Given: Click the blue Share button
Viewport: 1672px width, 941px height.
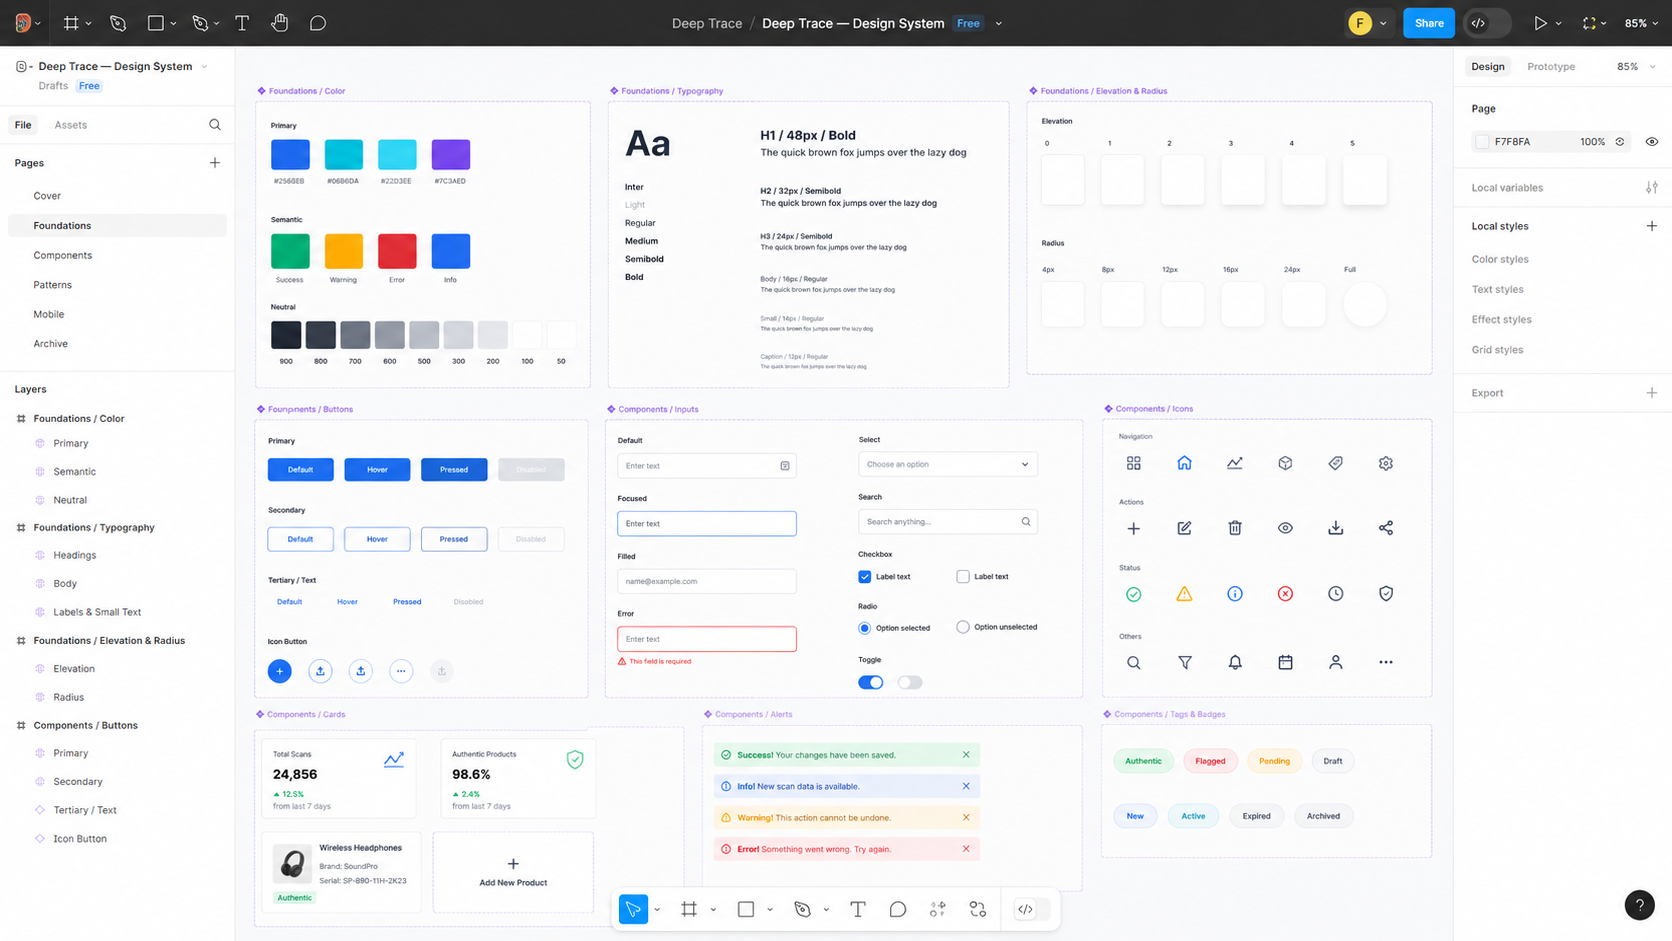Looking at the screenshot, I should coord(1429,23).
